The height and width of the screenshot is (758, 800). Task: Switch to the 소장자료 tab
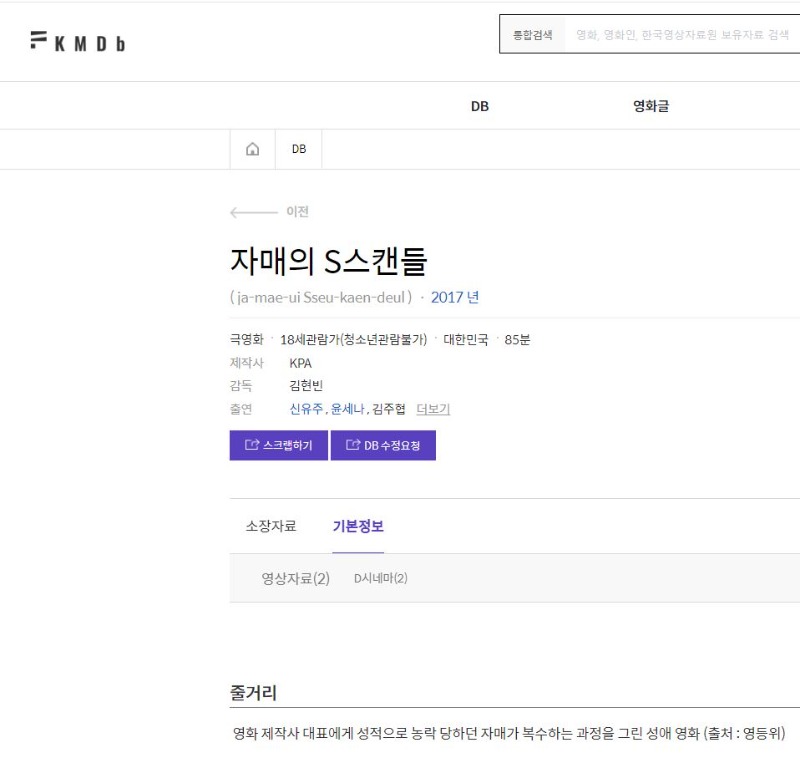pyautogui.click(x=271, y=526)
